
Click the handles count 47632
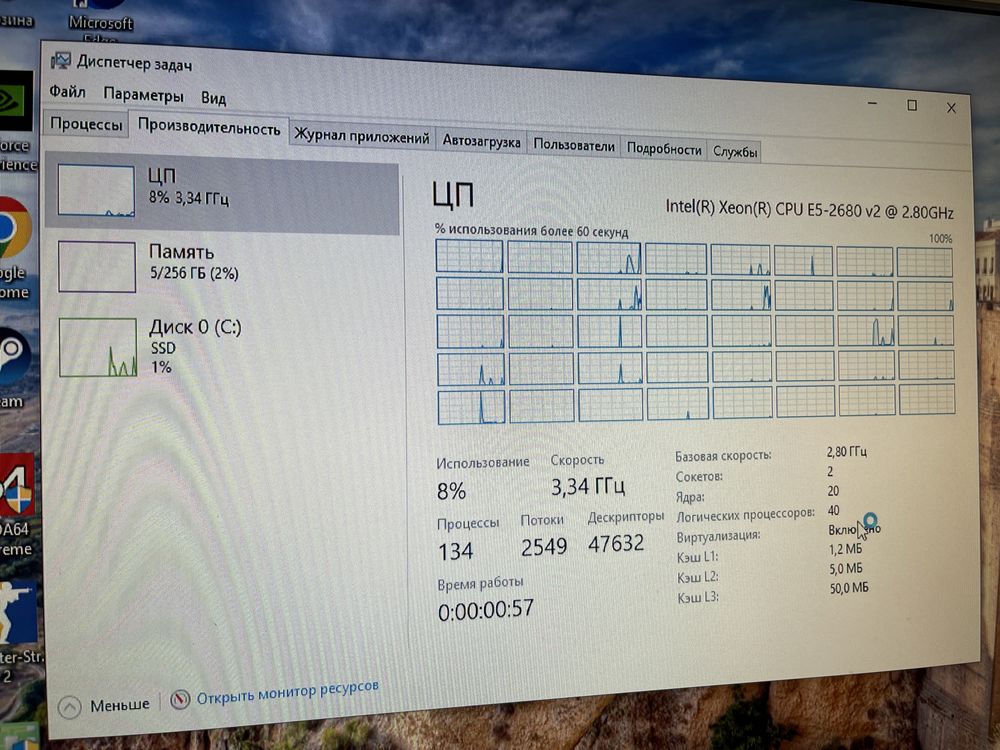(x=616, y=543)
